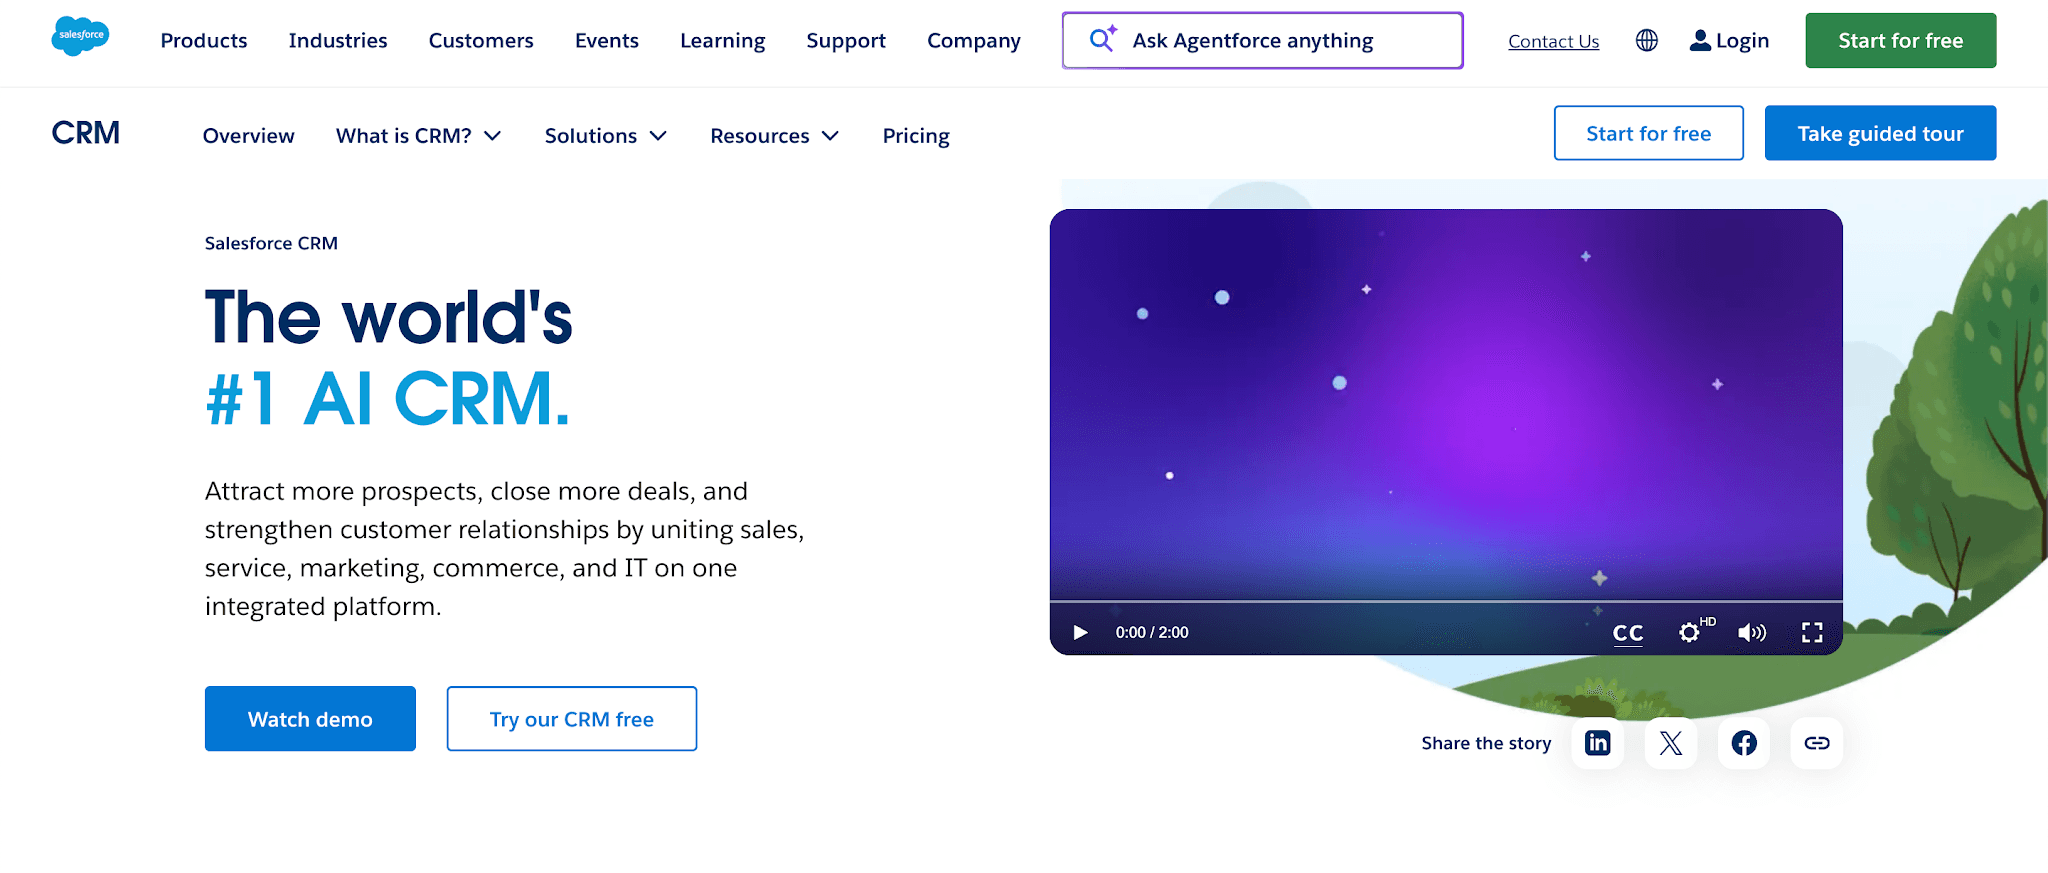Click the outlined Start for free button
Viewport: 2048px width, 873px height.
(x=1649, y=133)
